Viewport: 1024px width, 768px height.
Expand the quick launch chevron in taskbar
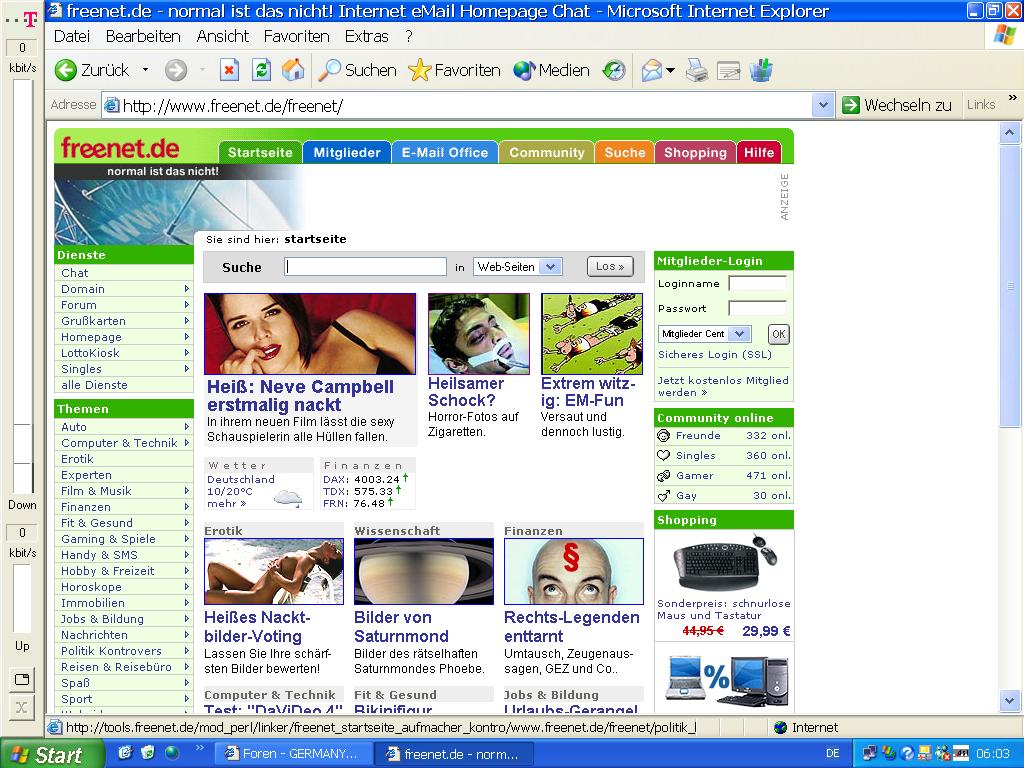[199, 748]
